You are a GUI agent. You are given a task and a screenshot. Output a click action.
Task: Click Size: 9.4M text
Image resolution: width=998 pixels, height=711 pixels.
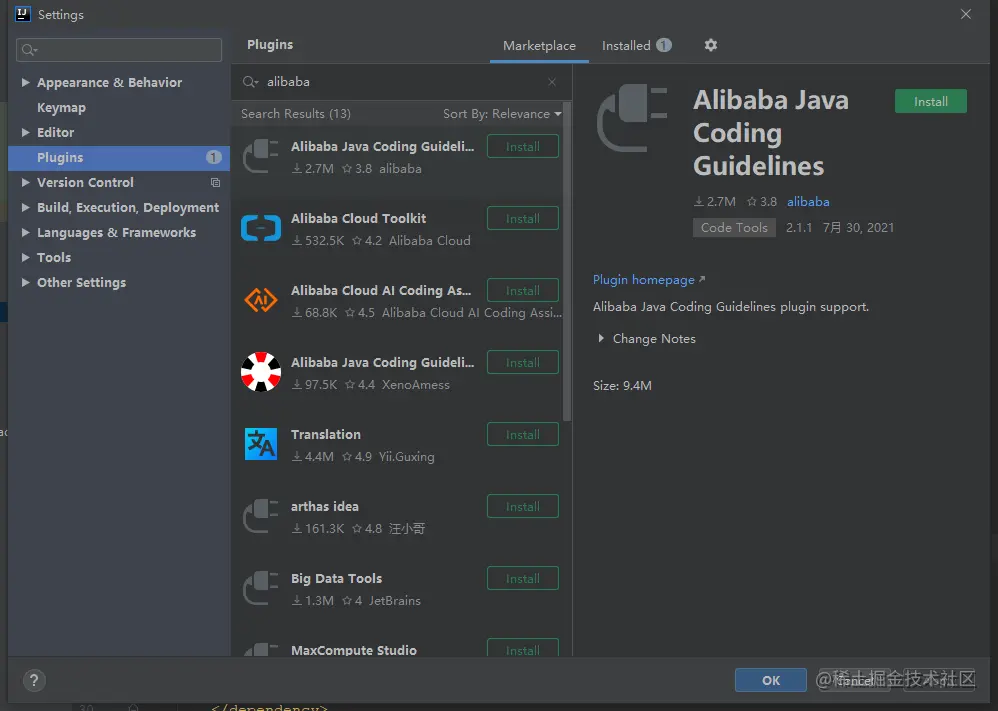pyautogui.click(x=622, y=386)
